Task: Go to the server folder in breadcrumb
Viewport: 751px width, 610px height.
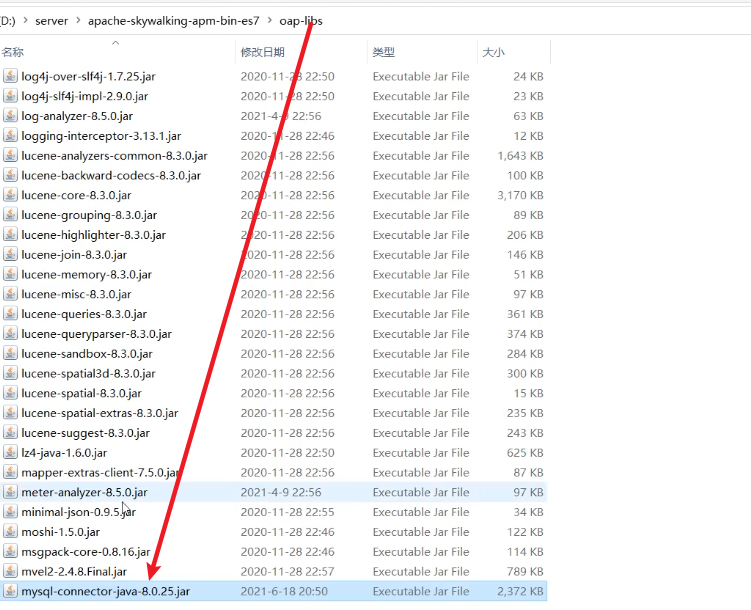Action: 51,20
